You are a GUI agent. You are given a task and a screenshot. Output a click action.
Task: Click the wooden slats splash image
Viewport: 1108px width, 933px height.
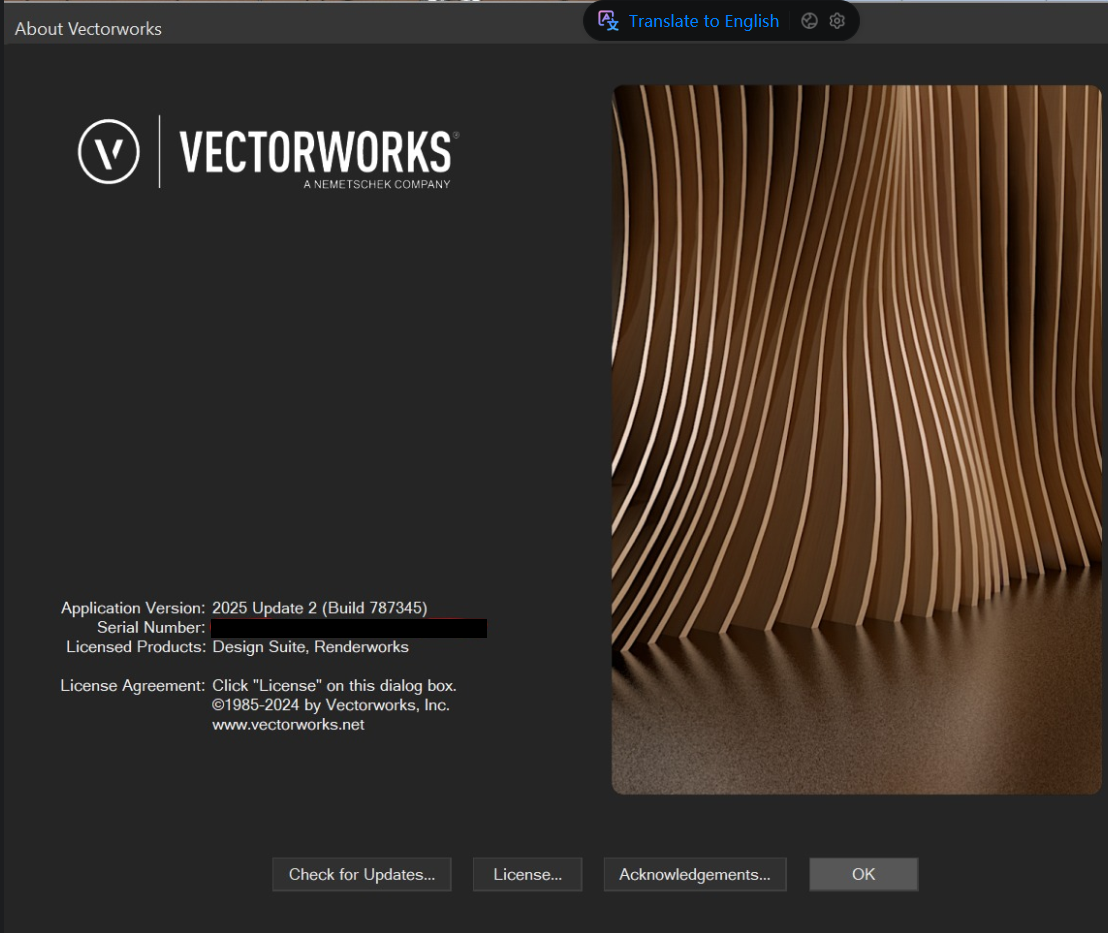tap(856, 440)
